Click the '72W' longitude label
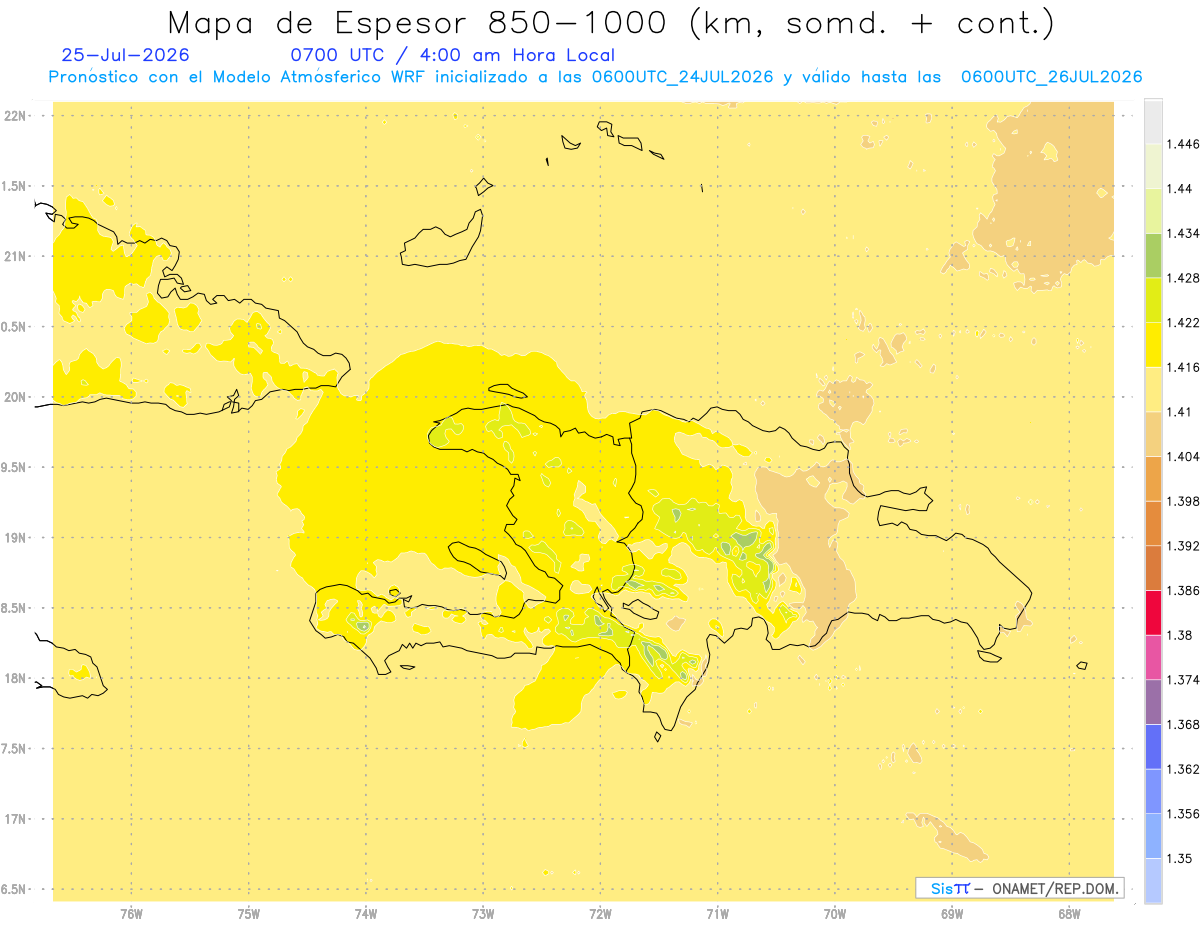 pyautogui.click(x=600, y=914)
